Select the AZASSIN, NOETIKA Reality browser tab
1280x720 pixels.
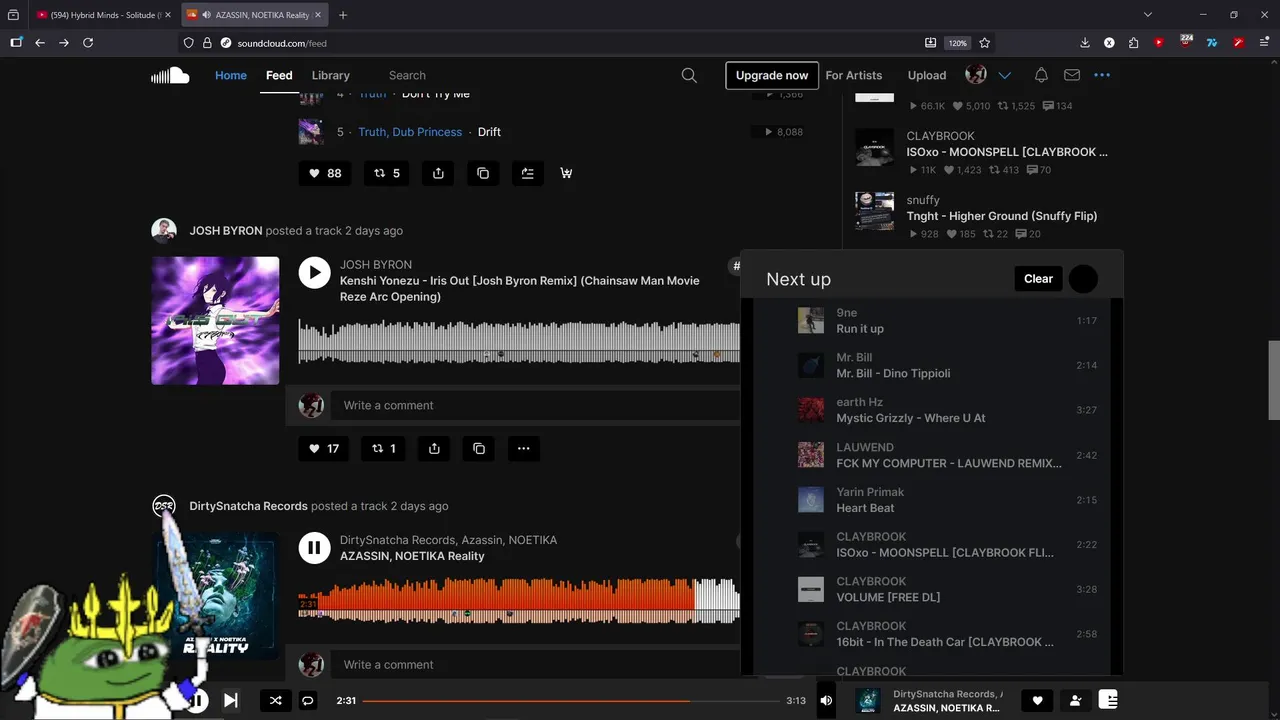254,15
